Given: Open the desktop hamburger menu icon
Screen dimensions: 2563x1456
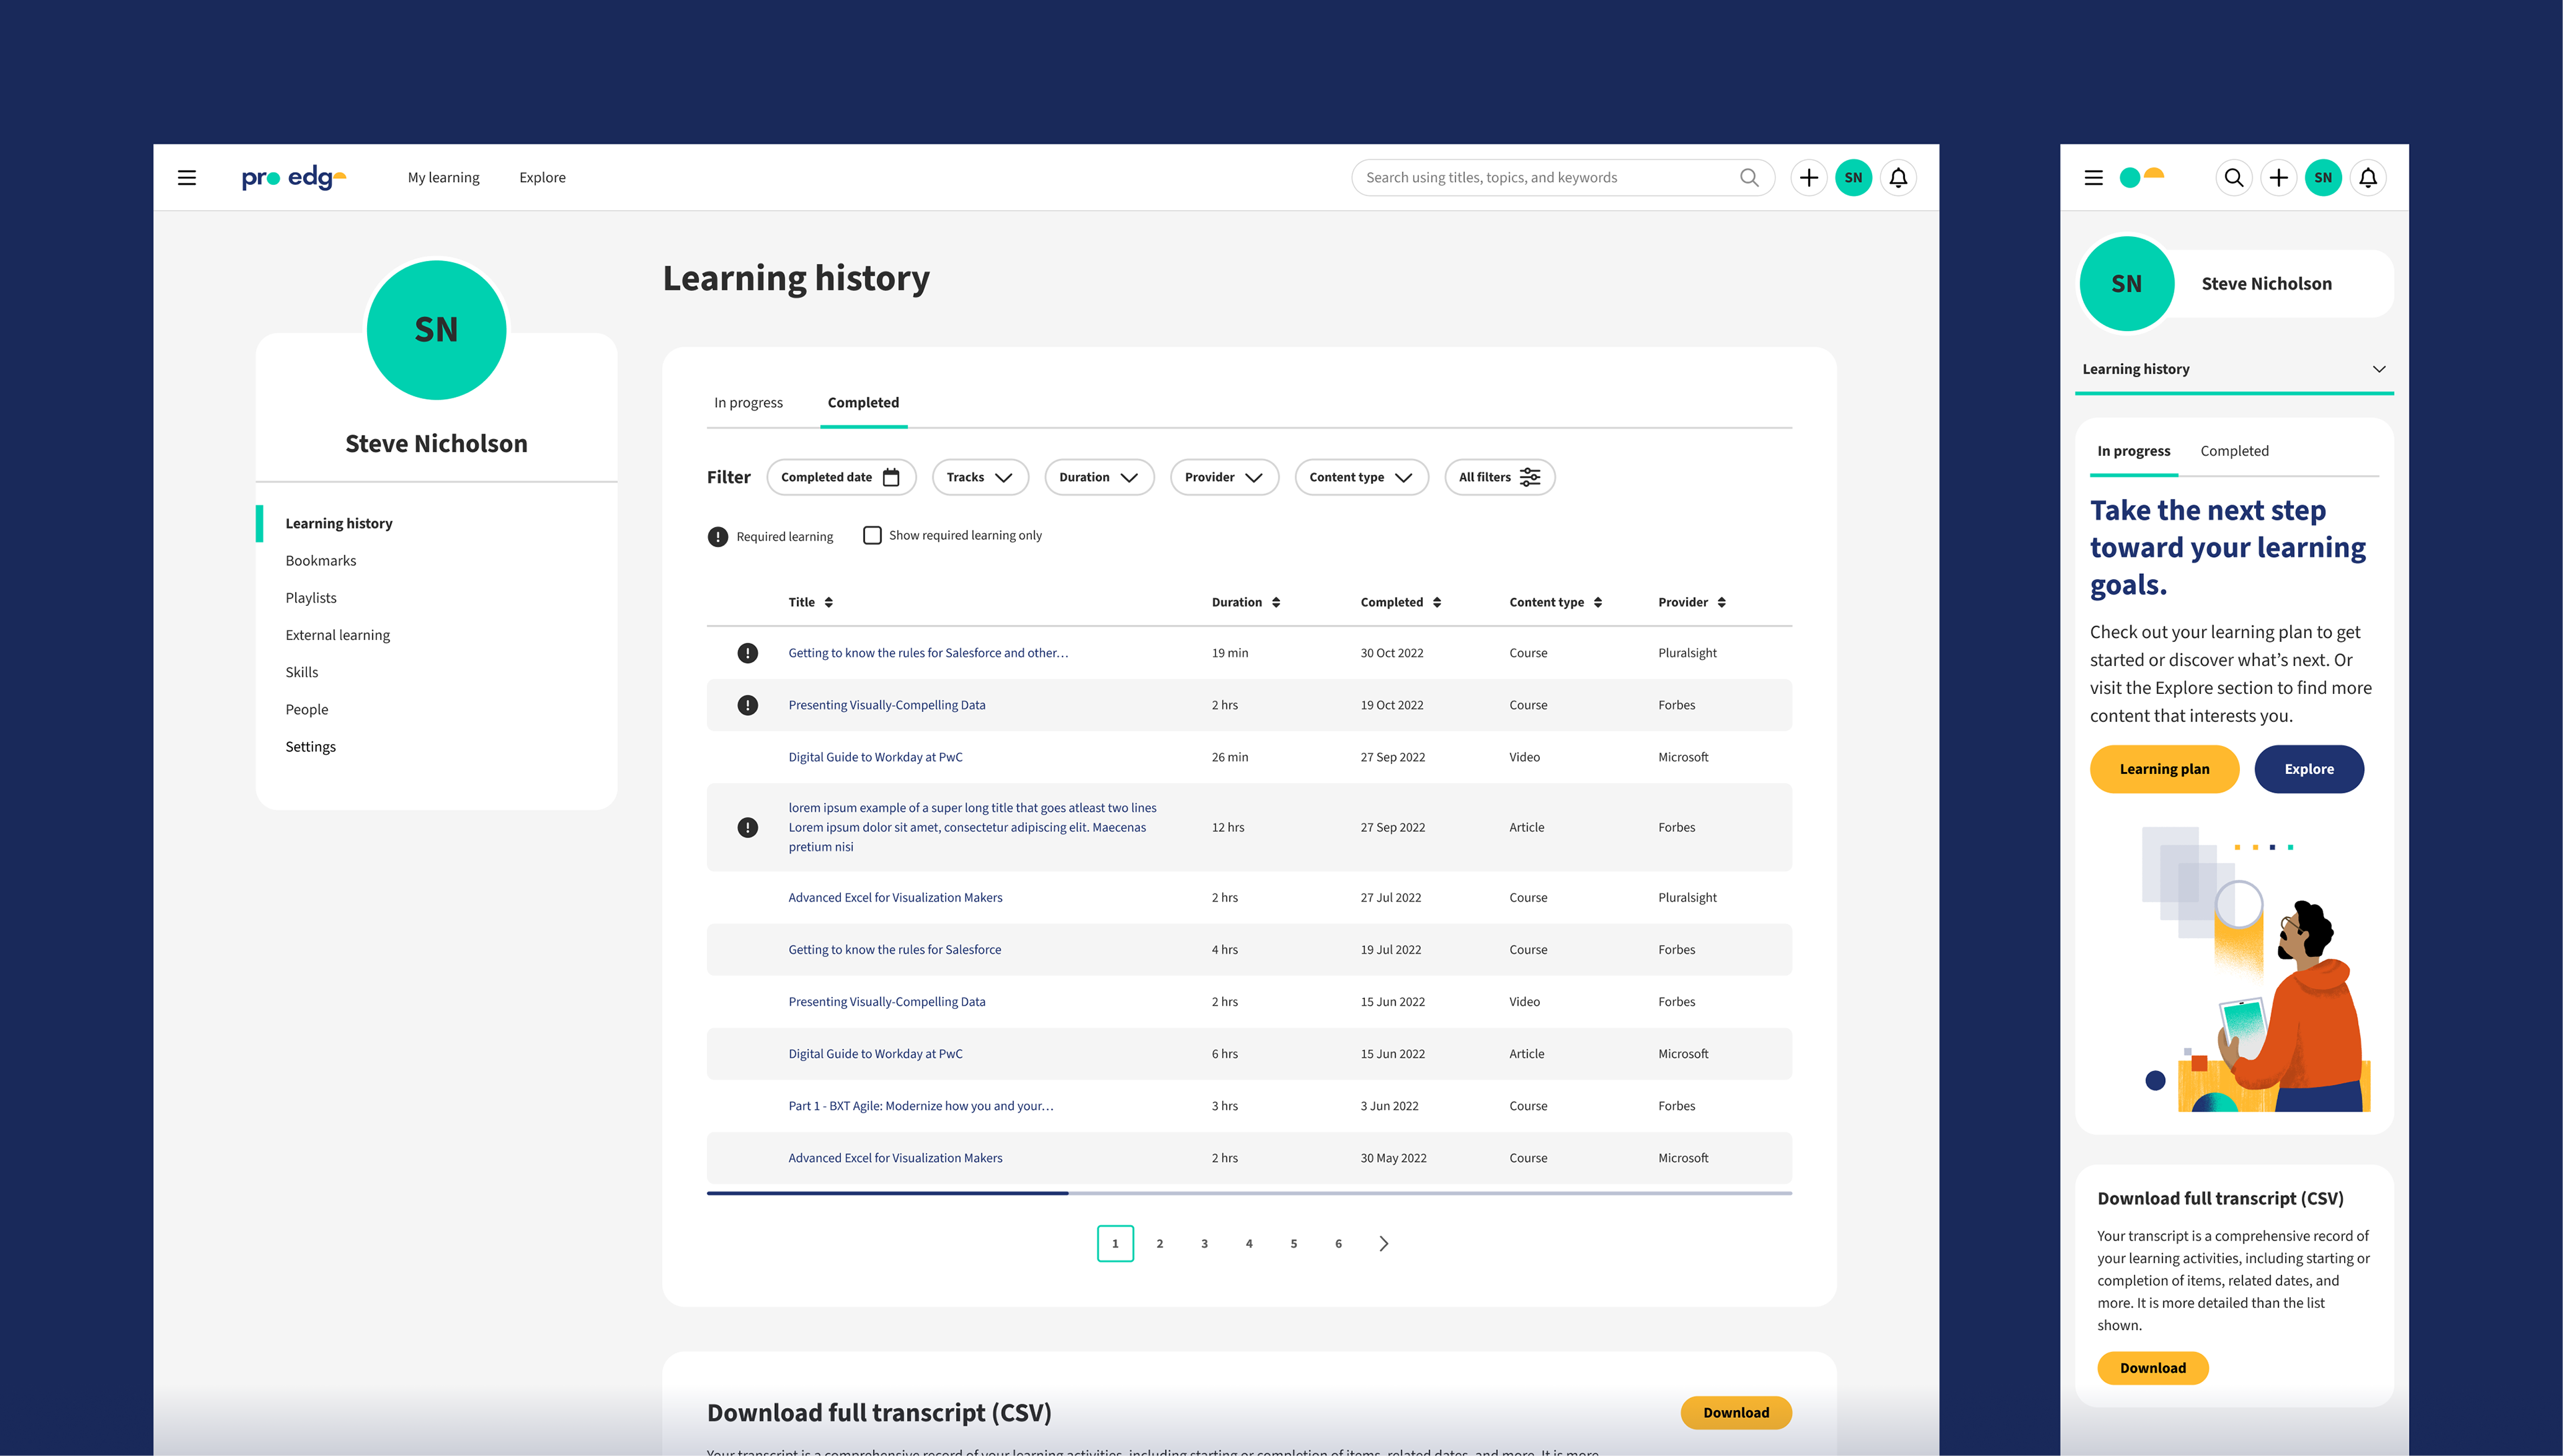Looking at the screenshot, I should pyautogui.click(x=187, y=178).
